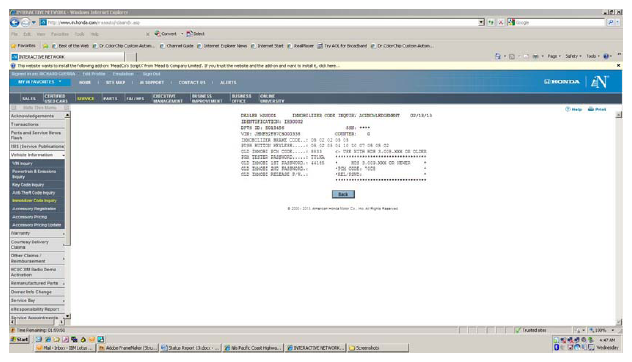
Task: Click the Back button below the inquiry results
Action: [x=343, y=194]
